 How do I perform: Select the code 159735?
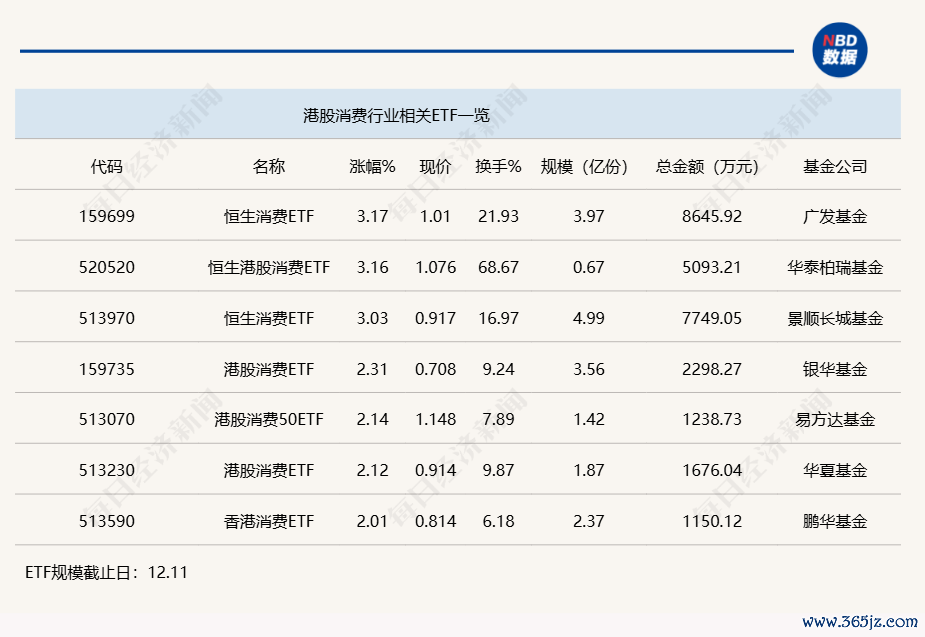pos(107,369)
